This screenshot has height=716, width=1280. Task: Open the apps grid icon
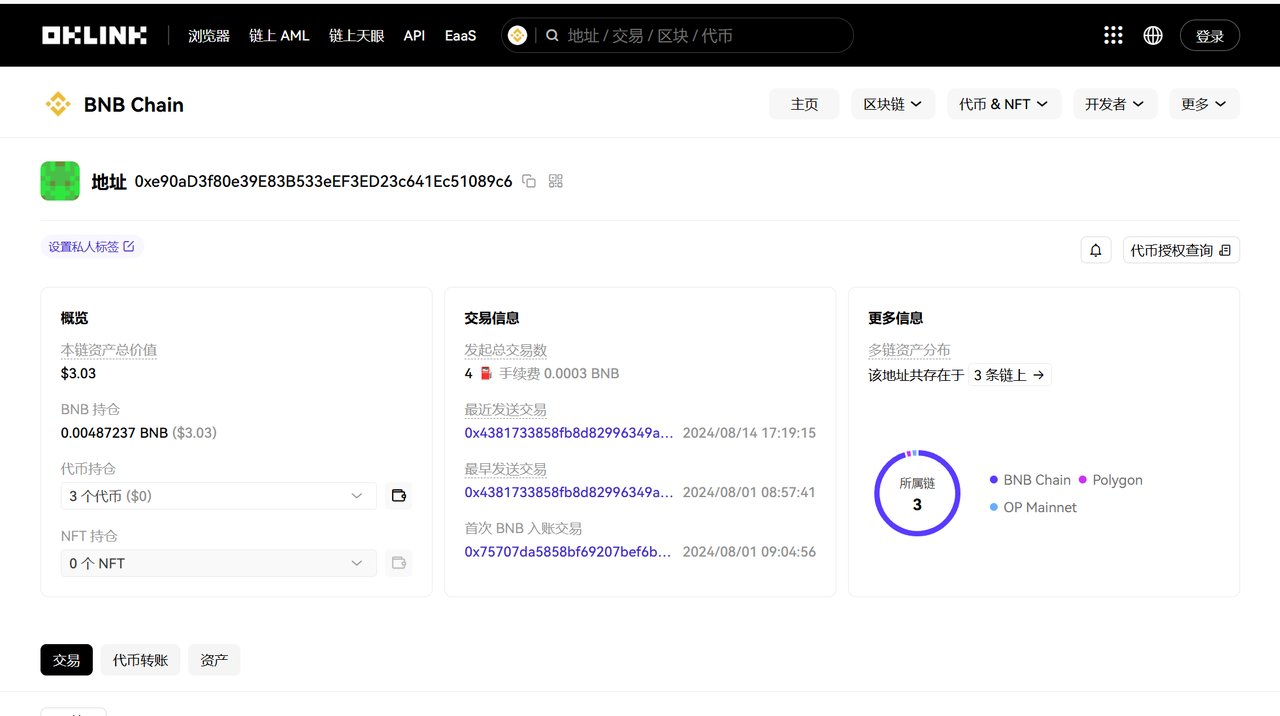point(1113,35)
